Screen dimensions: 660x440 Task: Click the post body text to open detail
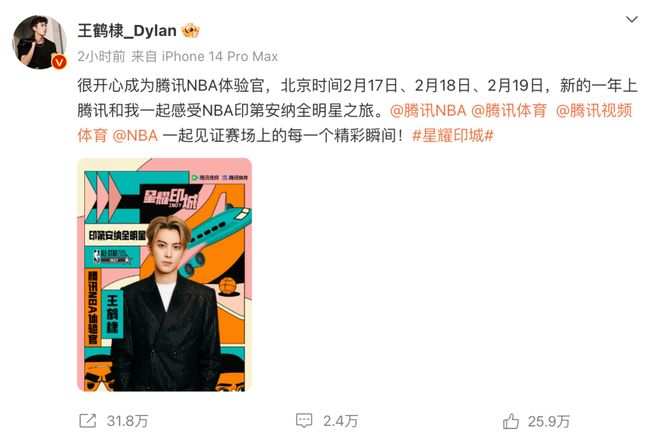[x=357, y=110]
